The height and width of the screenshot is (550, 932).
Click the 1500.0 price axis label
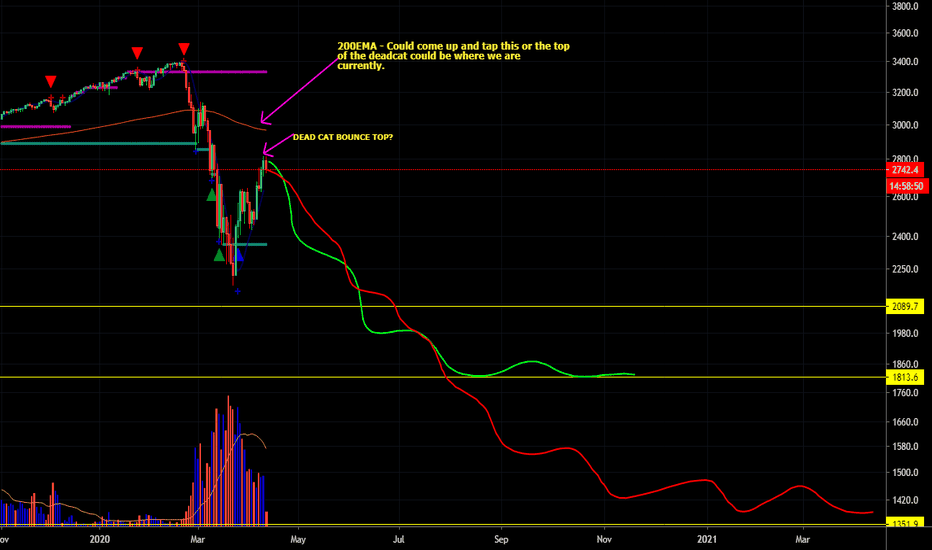[x=905, y=473]
